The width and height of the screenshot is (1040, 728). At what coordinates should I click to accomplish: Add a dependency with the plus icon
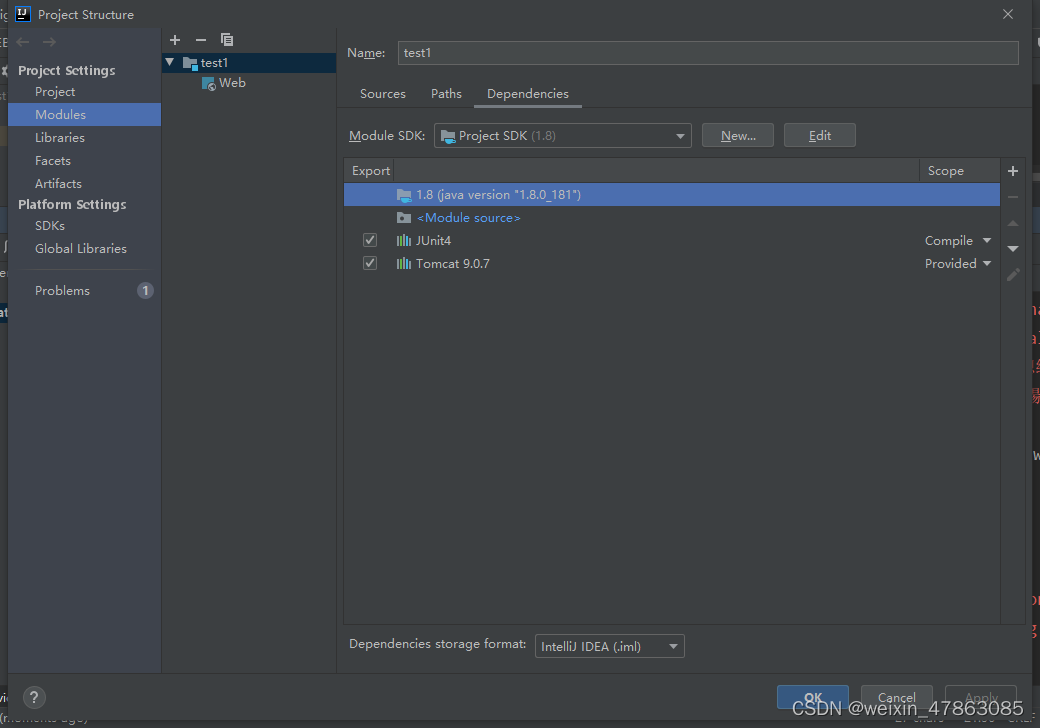point(1013,171)
